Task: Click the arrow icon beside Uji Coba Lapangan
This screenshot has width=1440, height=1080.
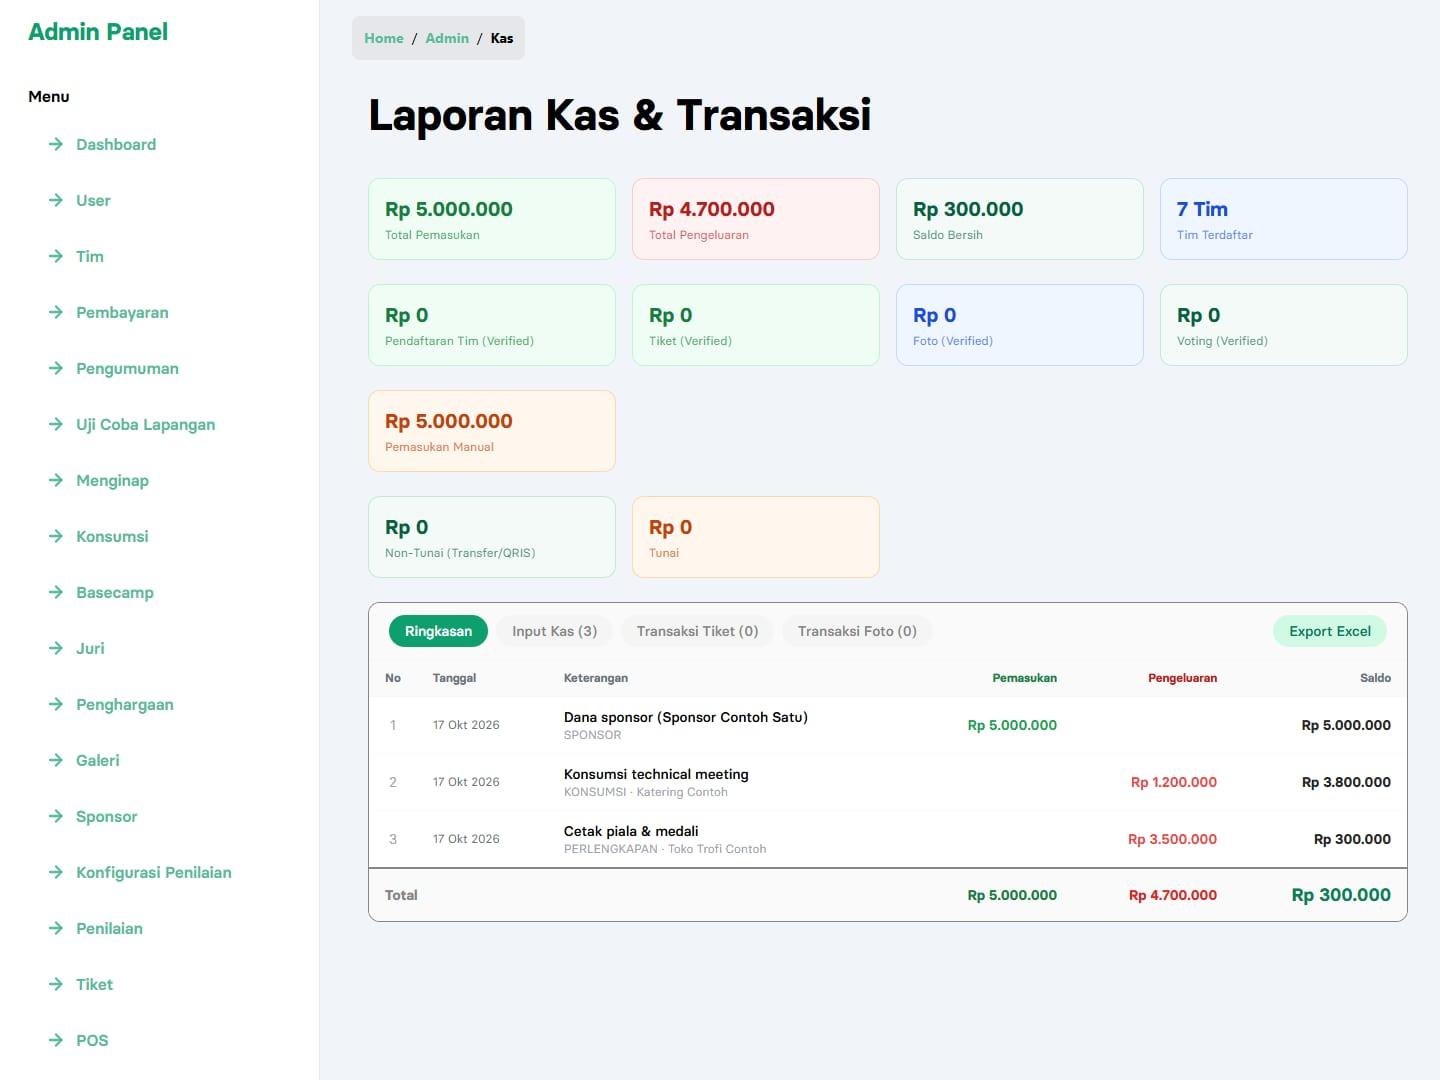Action: tap(56, 424)
